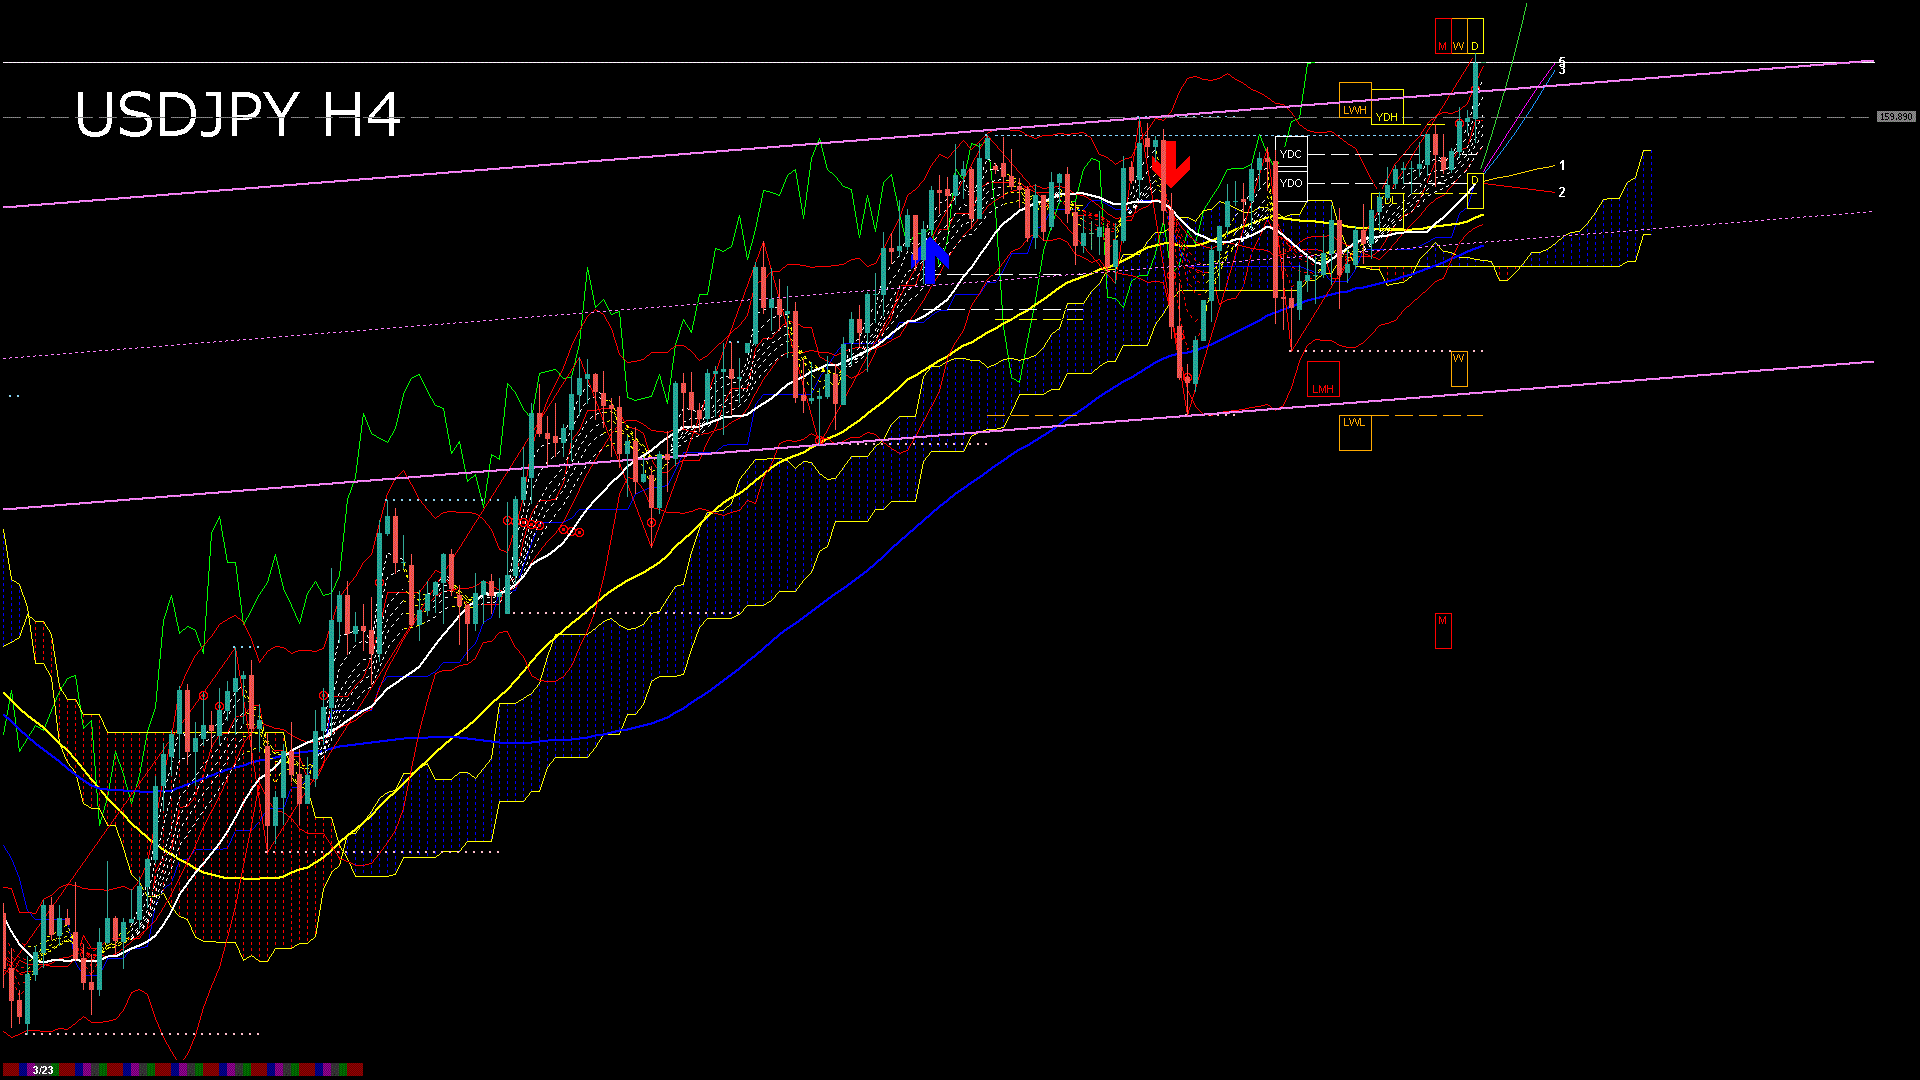This screenshot has height=1080, width=1920.
Task: Click projection line label 2
Action: [1562, 192]
